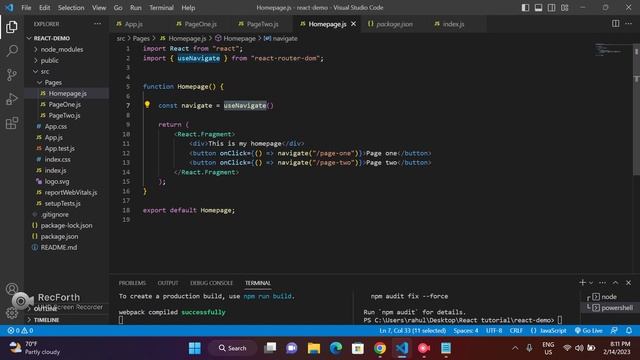Click the new terminal plus icon
The image size is (640, 360).
[582, 282]
